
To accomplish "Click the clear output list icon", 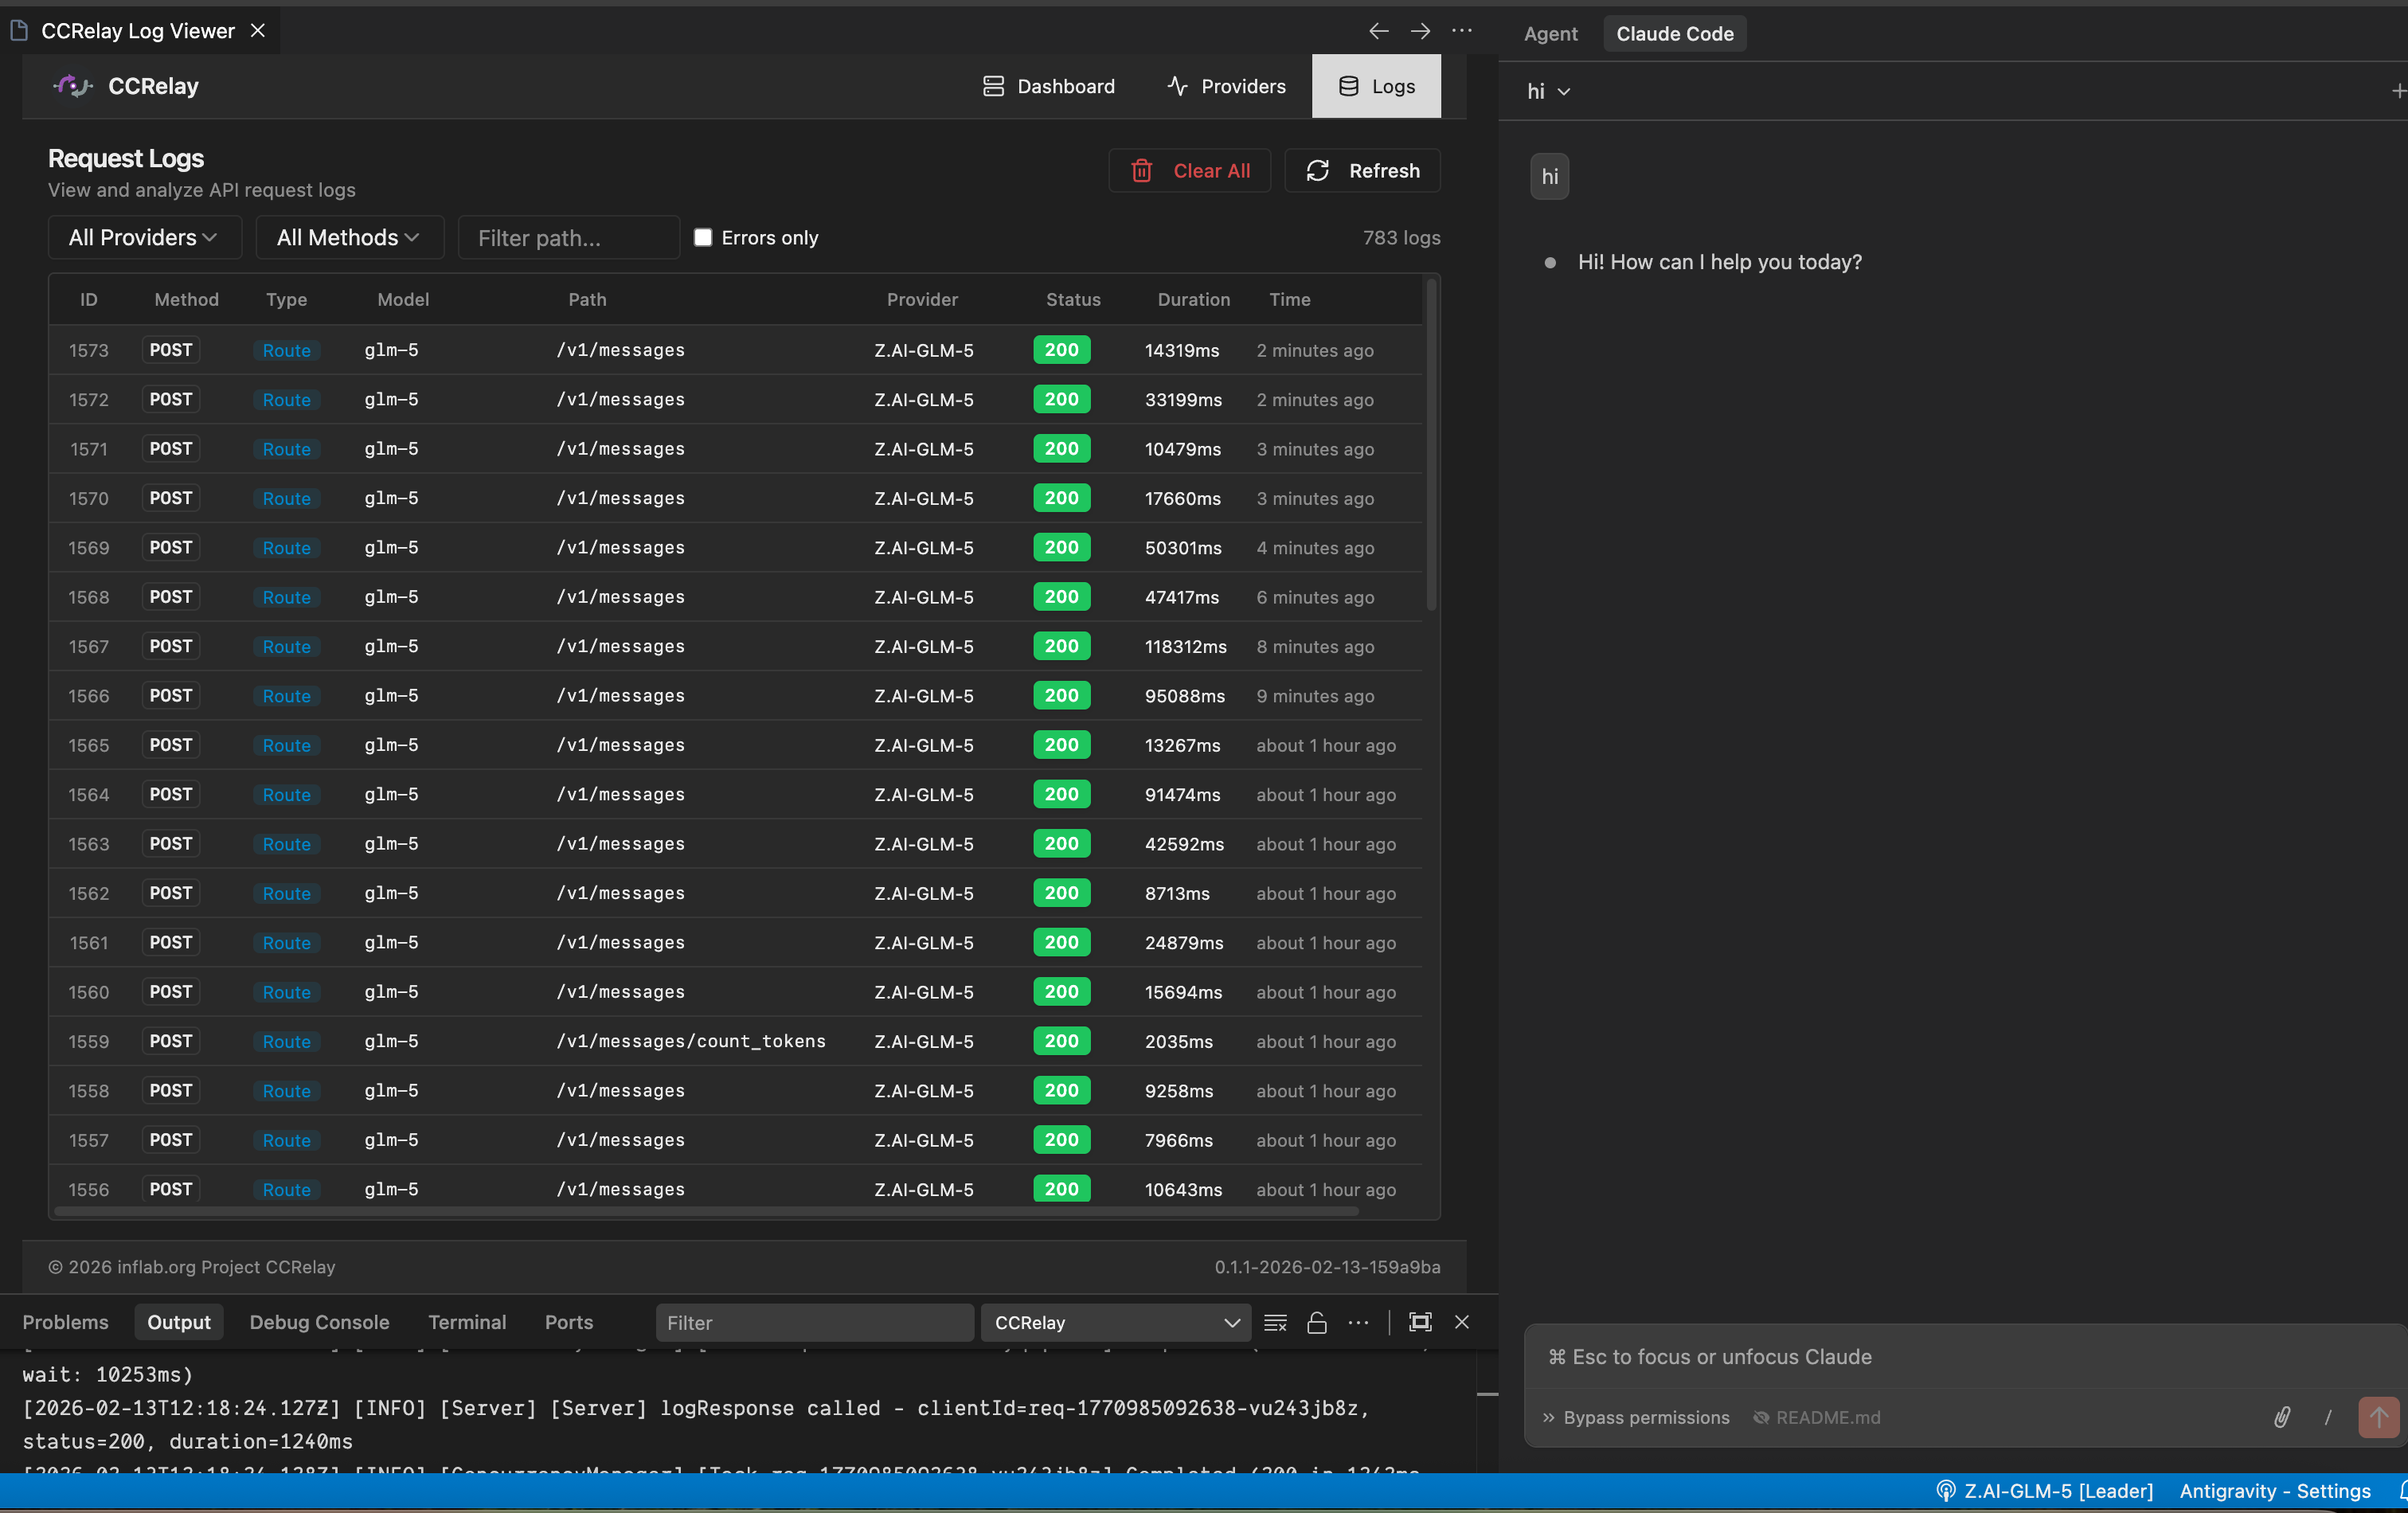I will [1275, 1323].
